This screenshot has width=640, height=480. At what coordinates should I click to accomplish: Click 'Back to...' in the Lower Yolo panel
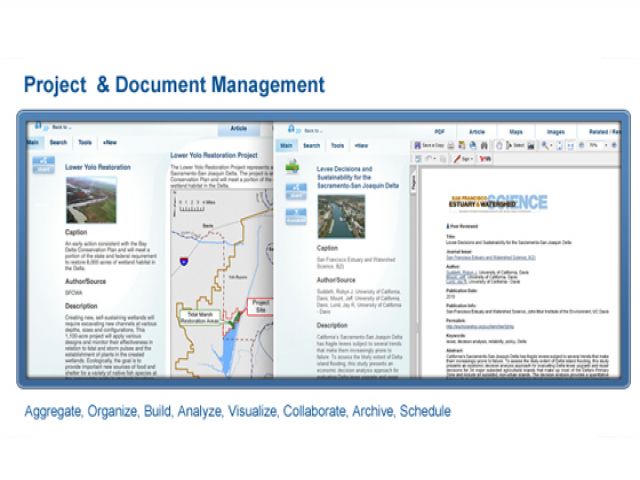click(62, 127)
